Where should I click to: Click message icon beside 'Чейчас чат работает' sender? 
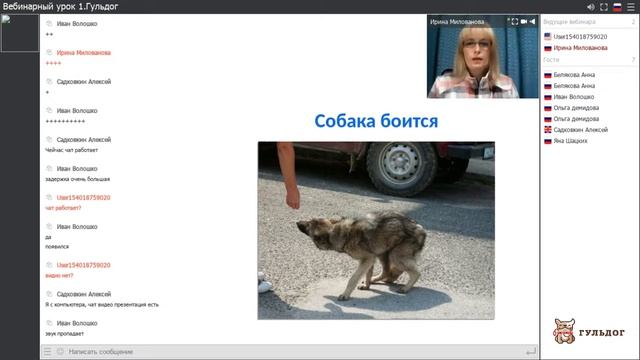coord(49,140)
